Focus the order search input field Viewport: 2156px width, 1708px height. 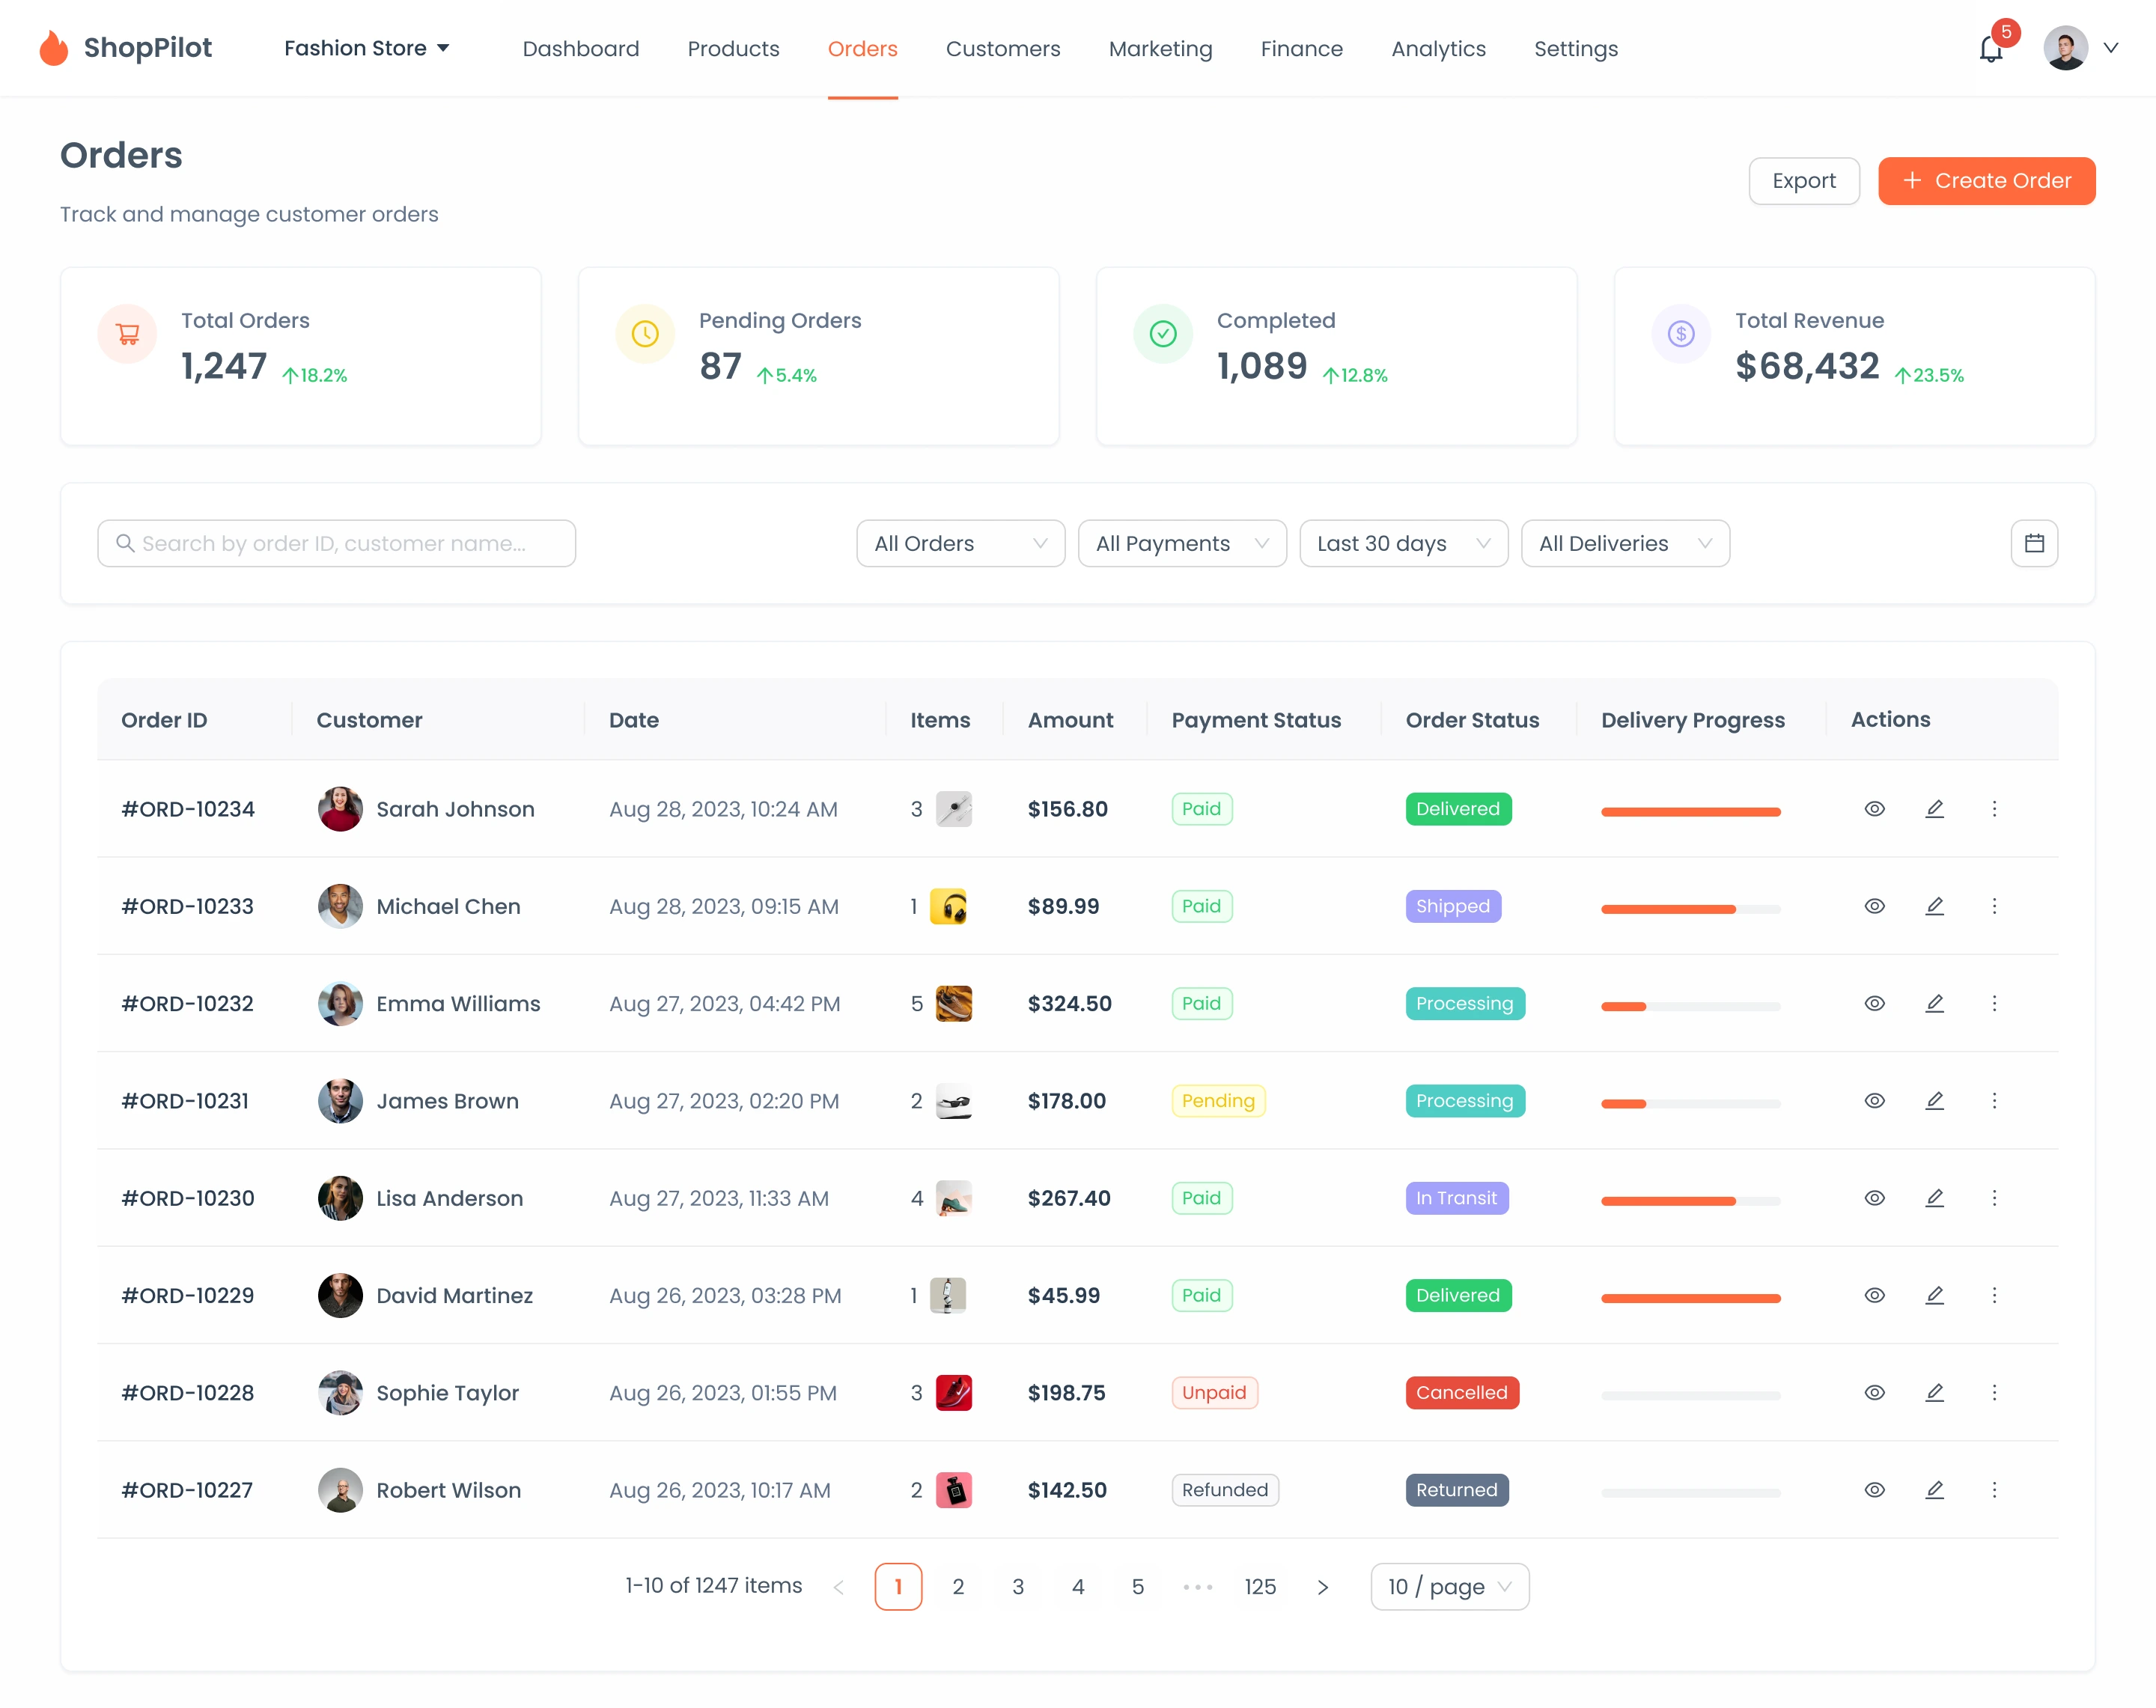(x=336, y=543)
